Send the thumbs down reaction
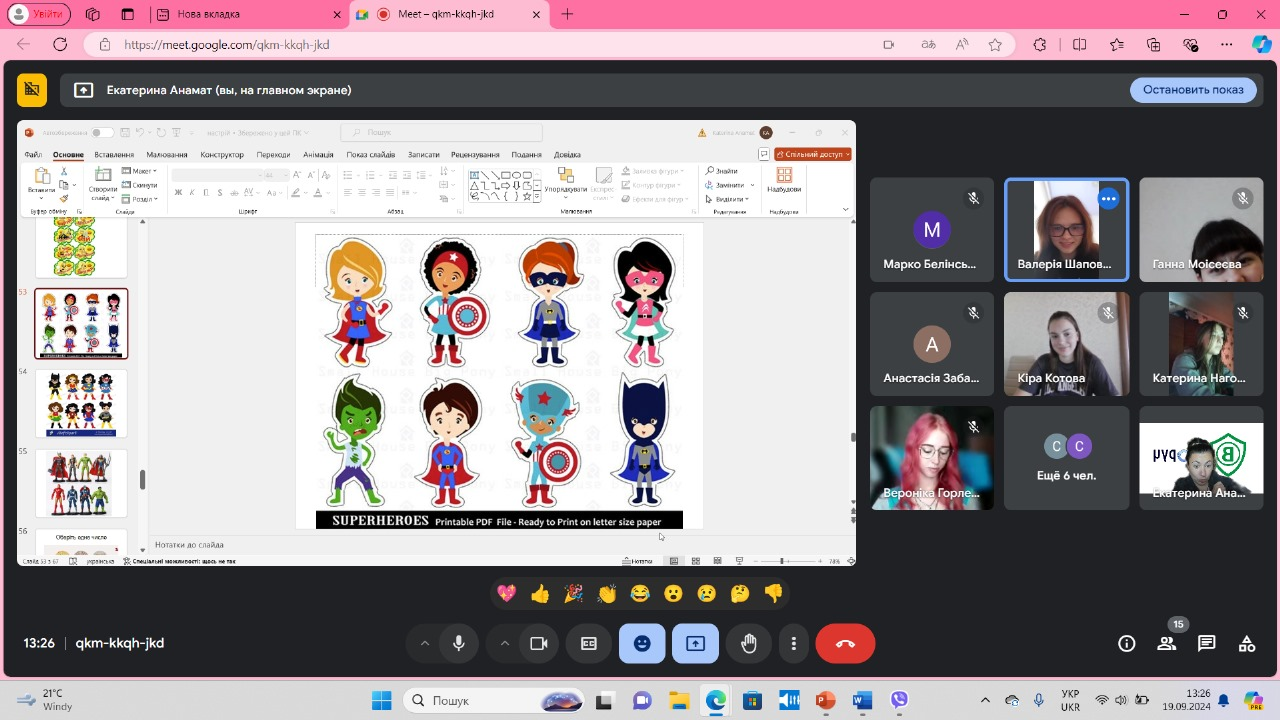This screenshot has height=720, width=1280. [773, 593]
